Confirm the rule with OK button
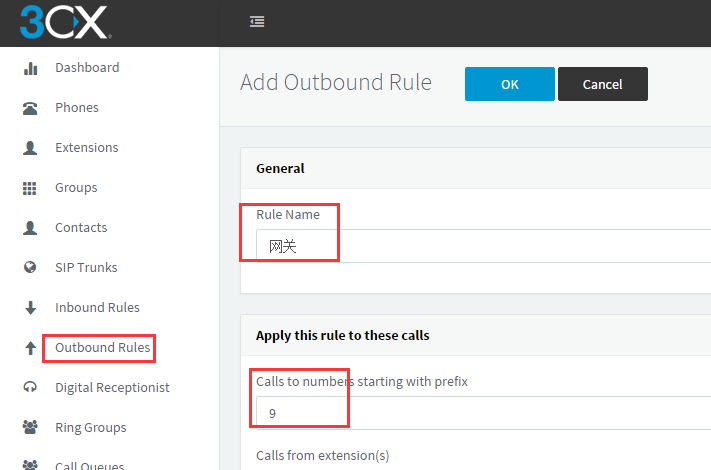 (510, 84)
